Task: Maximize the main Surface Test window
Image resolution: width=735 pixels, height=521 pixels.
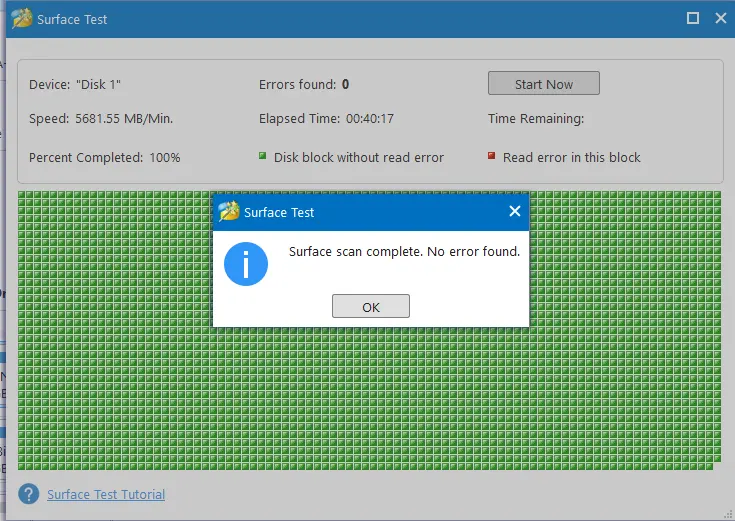Action: pyautogui.click(x=693, y=18)
